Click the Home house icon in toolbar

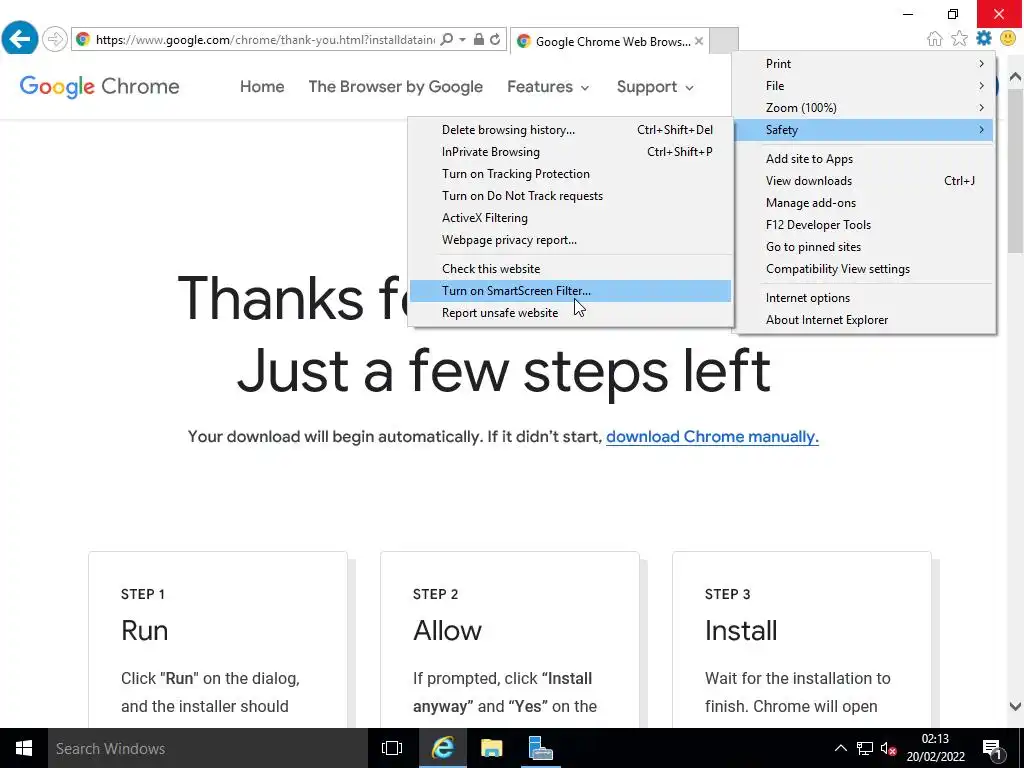[x=935, y=39]
